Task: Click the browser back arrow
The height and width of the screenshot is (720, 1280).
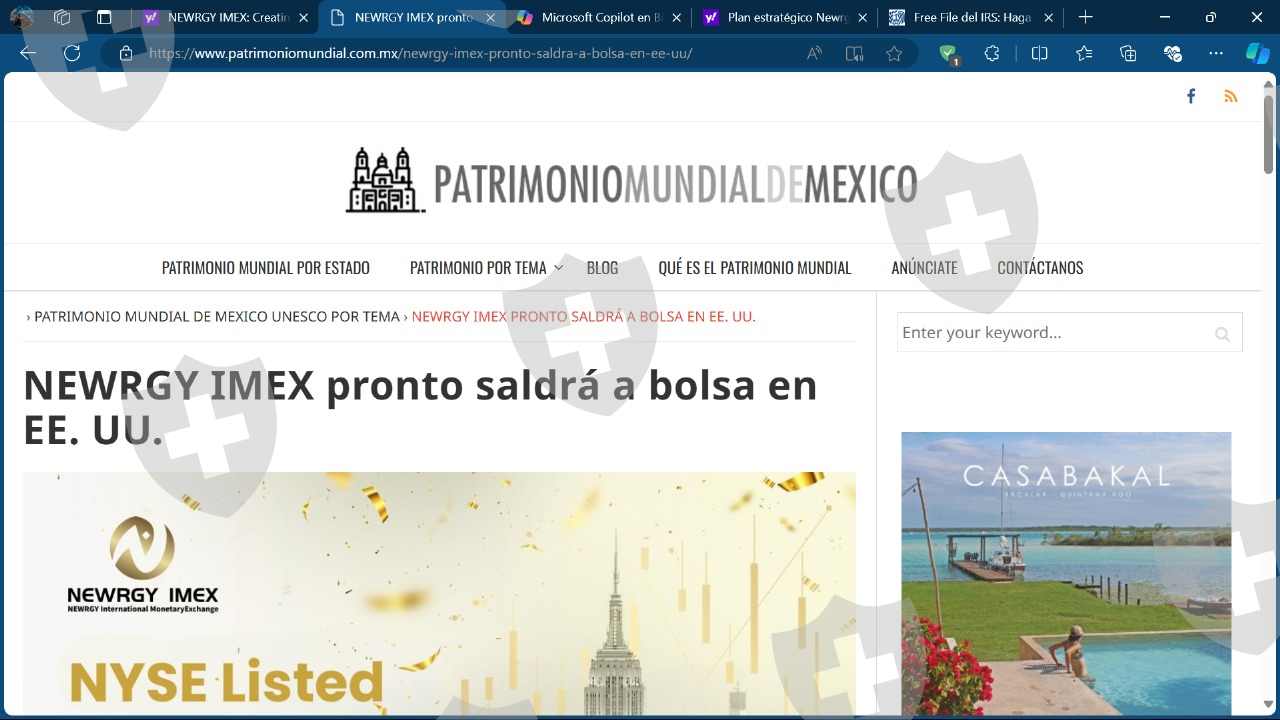Action: click(x=28, y=54)
